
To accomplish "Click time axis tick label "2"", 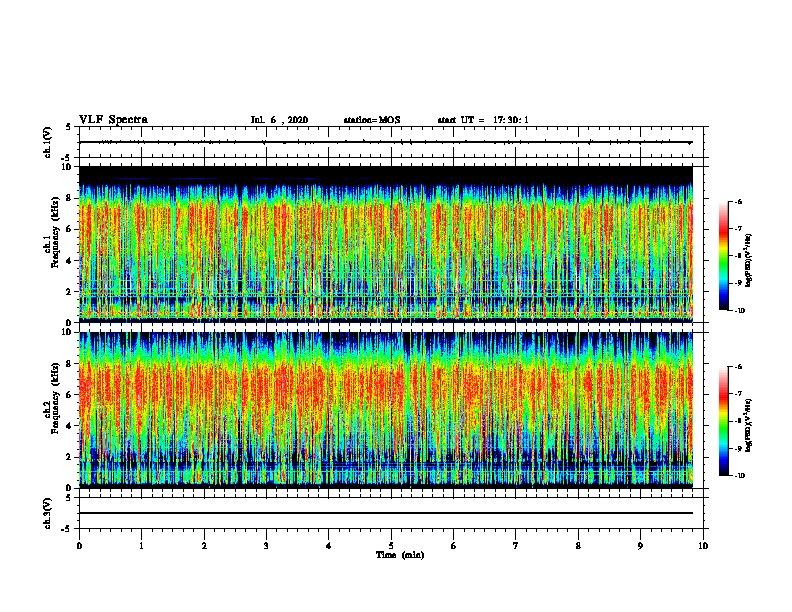I will click(x=204, y=545).
